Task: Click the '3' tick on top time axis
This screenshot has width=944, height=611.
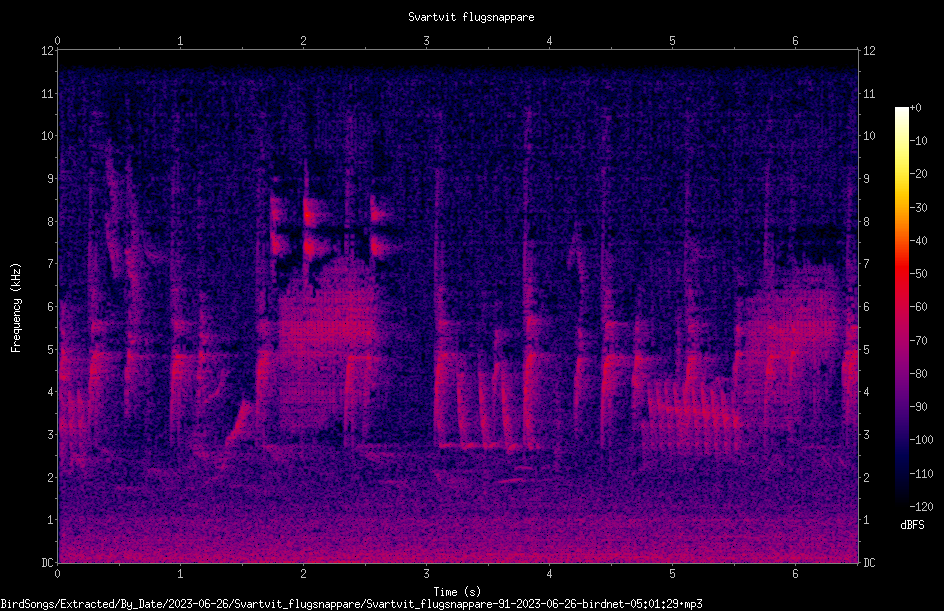Action: (426, 41)
